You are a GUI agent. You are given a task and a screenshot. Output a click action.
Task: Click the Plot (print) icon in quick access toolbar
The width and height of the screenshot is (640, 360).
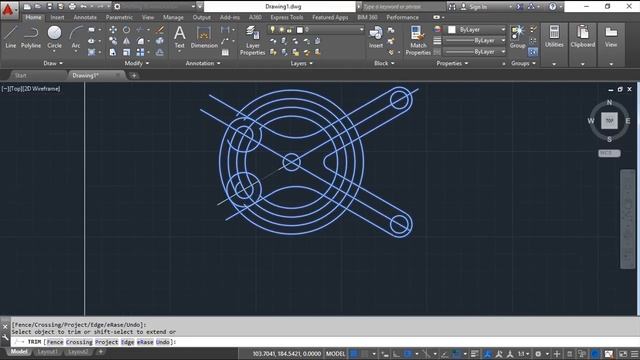(72, 7)
